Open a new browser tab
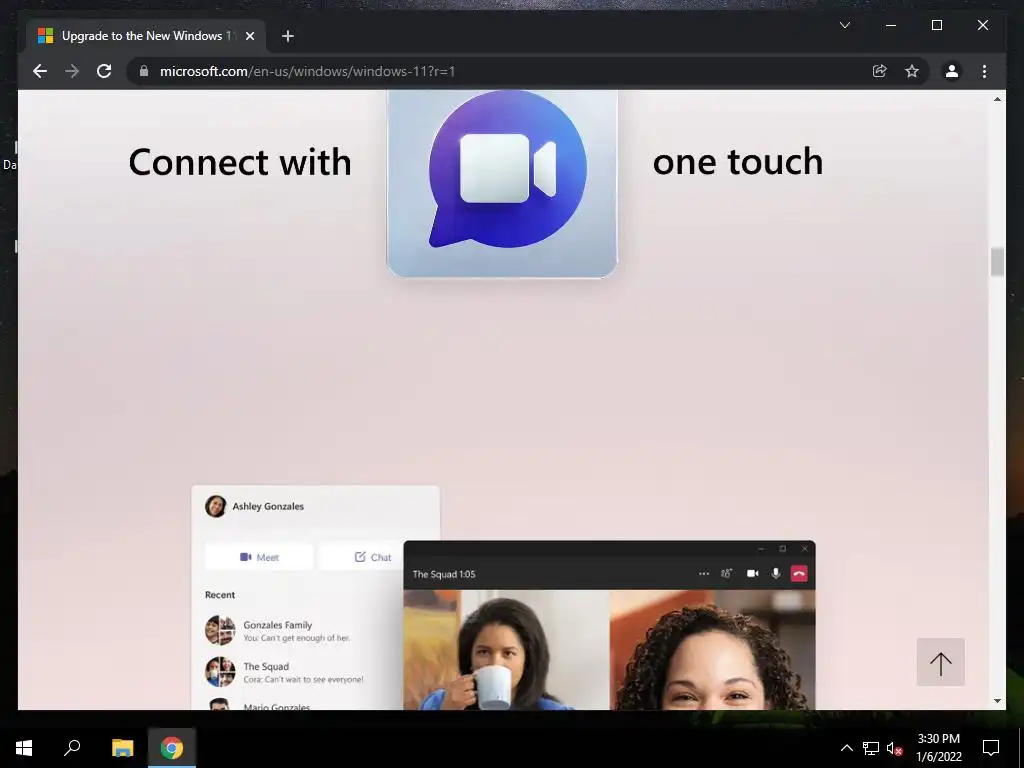The width and height of the screenshot is (1024, 768). [x=287, y=36]
